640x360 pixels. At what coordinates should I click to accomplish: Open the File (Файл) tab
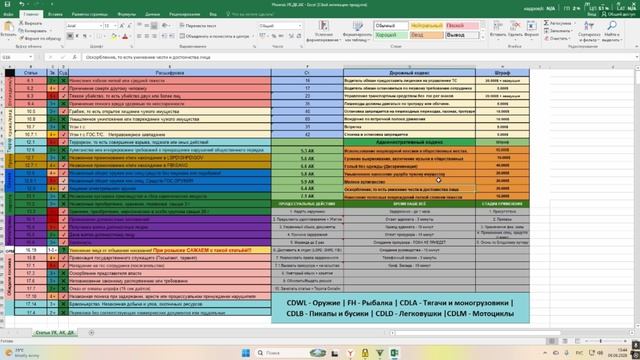point(8,14)
